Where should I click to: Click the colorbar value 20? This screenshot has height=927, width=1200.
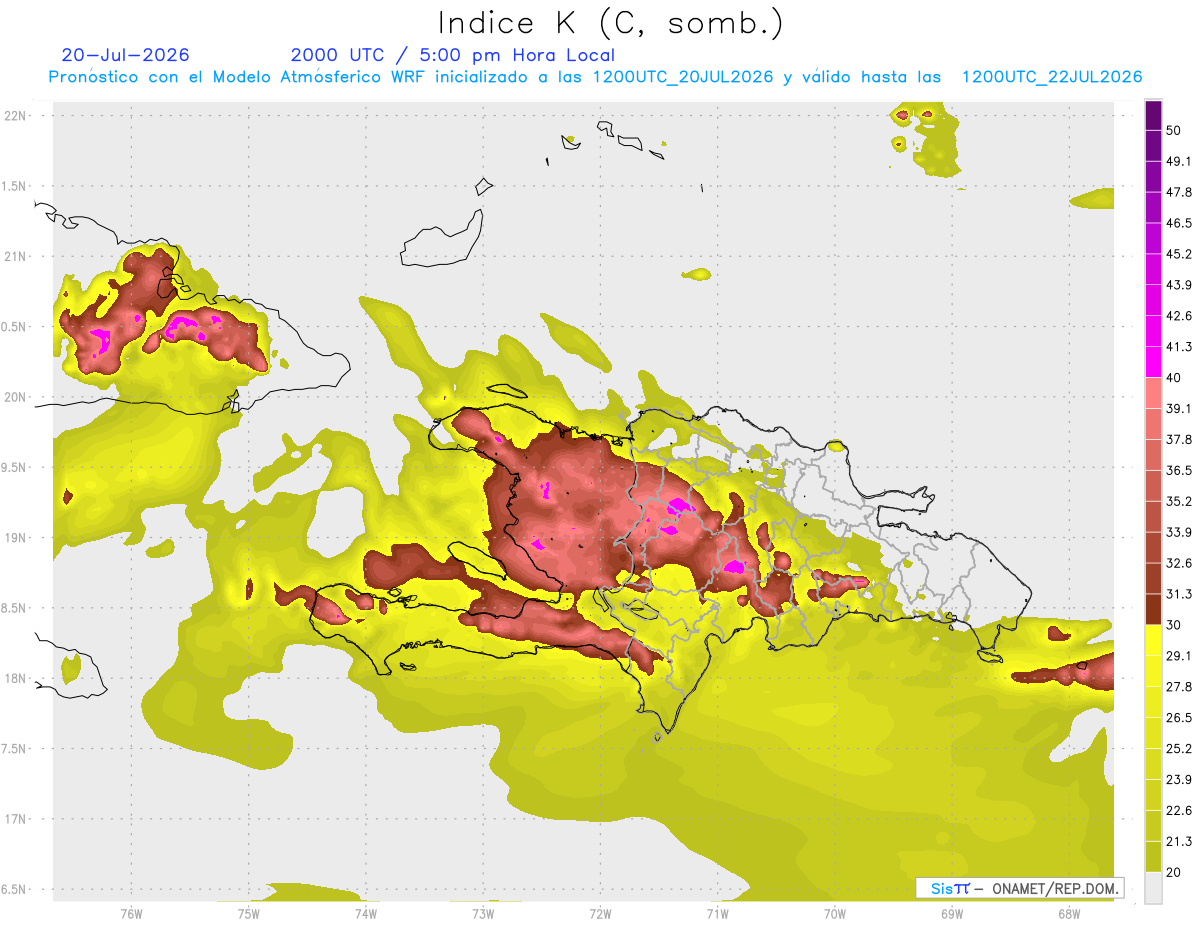coord(1175,872)
